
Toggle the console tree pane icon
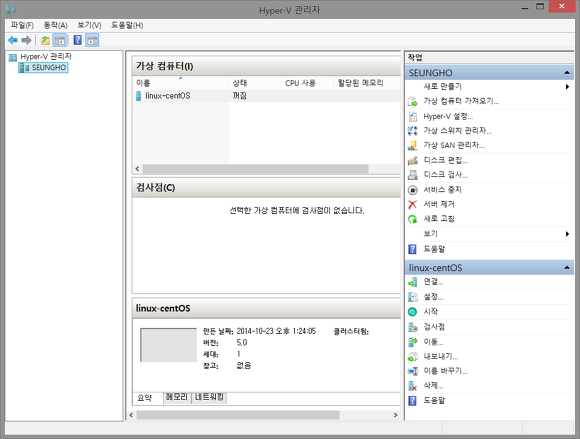point(60,40)
